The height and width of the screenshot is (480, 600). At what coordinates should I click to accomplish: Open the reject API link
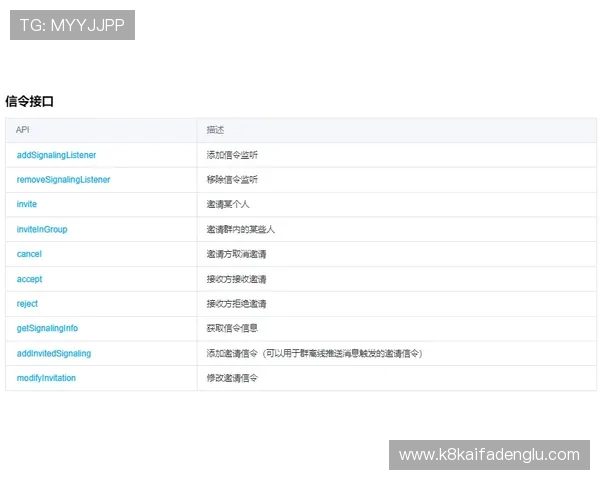click(27, 304)
